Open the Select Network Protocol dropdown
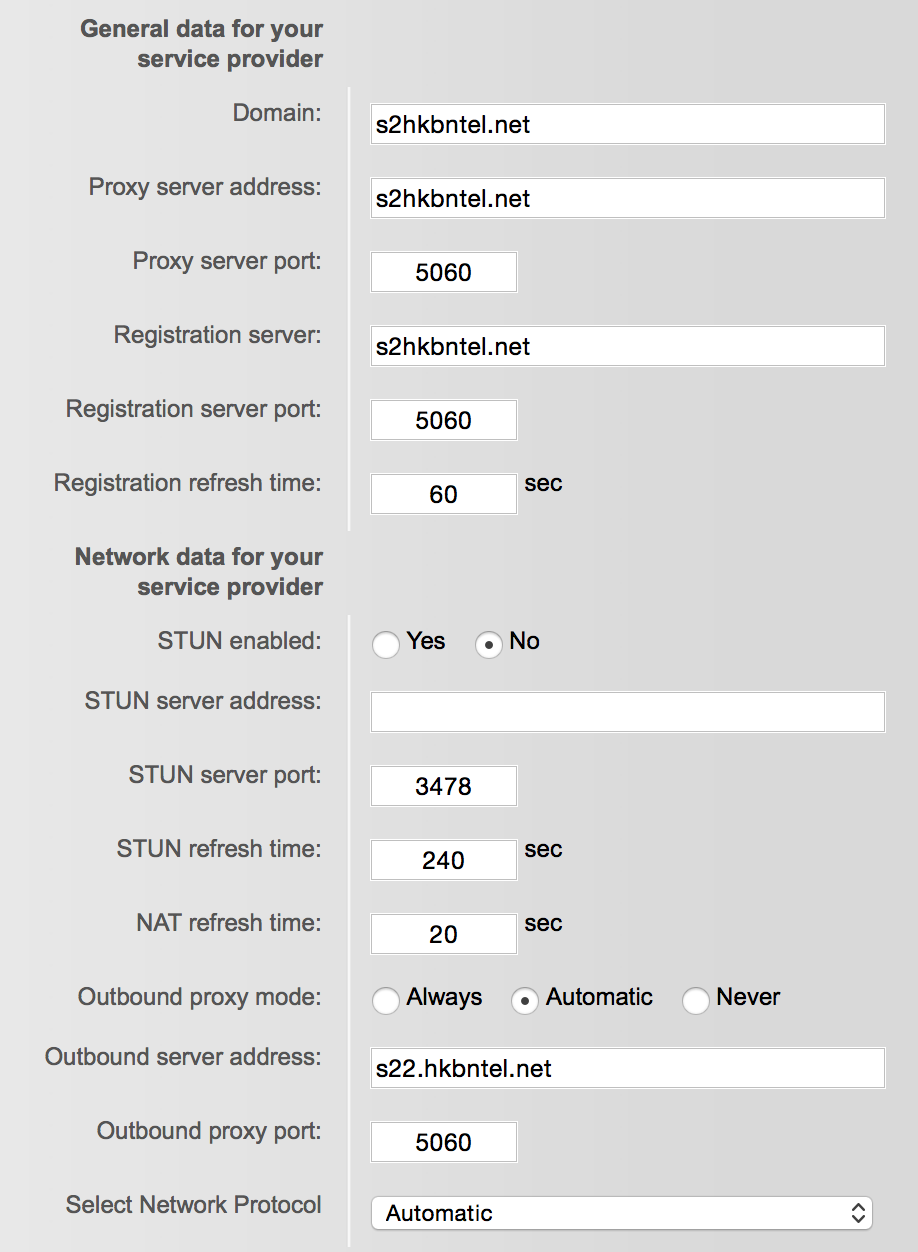918x1252 pixels. pyautogui.click(x=622, y=1213)
